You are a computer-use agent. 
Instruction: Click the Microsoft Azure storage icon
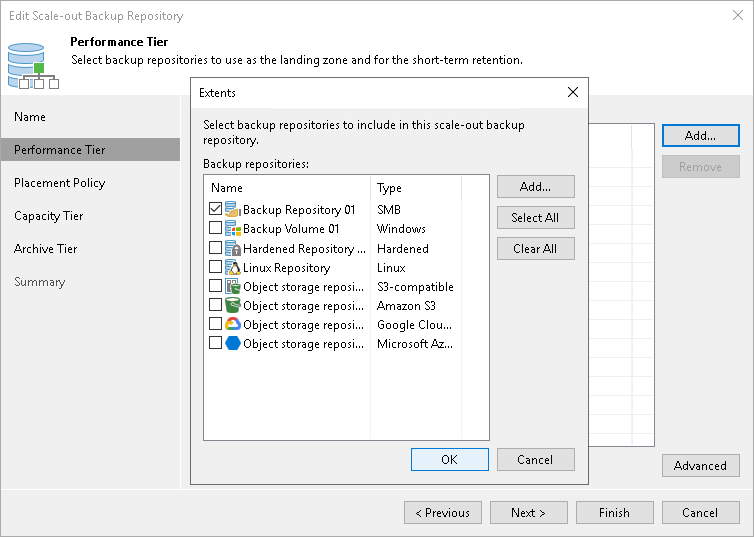(233, 343)
